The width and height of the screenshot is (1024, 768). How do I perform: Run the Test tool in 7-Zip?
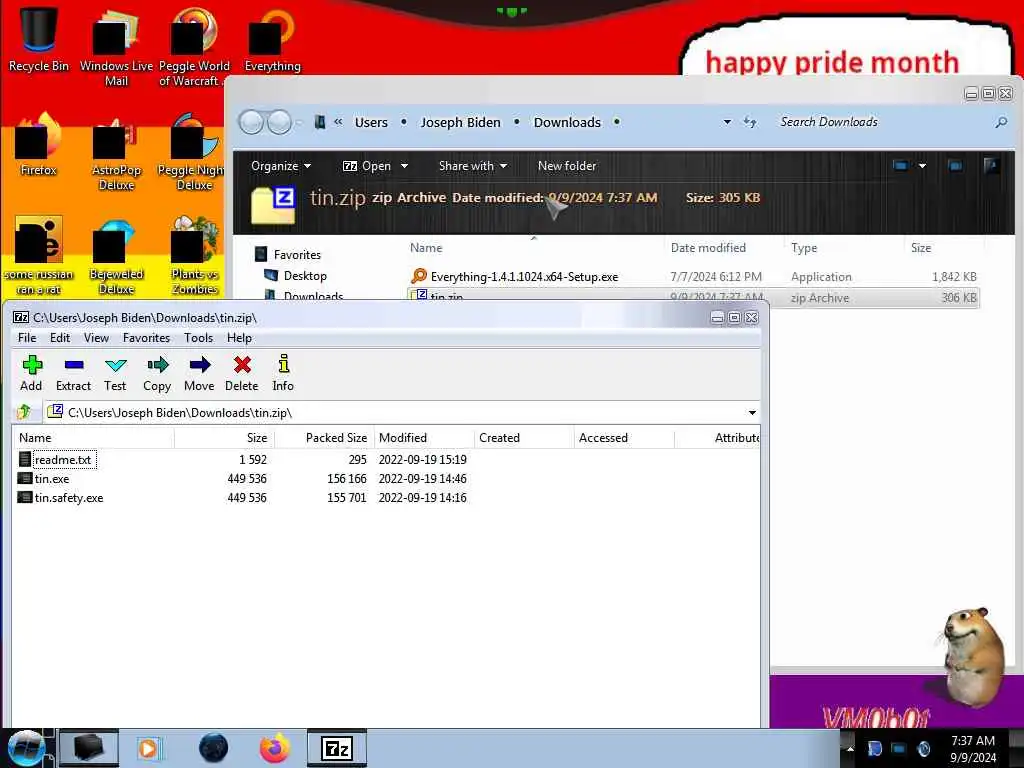coord(115,373)
